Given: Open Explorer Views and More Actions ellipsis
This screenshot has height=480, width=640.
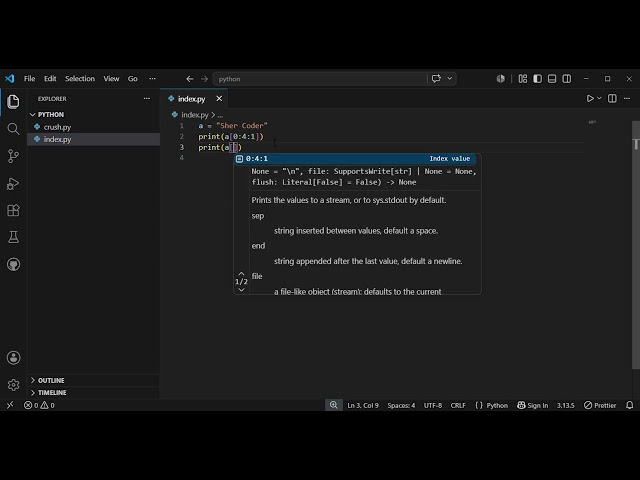Looking at the screenshot, I should [x=147, y=98].
